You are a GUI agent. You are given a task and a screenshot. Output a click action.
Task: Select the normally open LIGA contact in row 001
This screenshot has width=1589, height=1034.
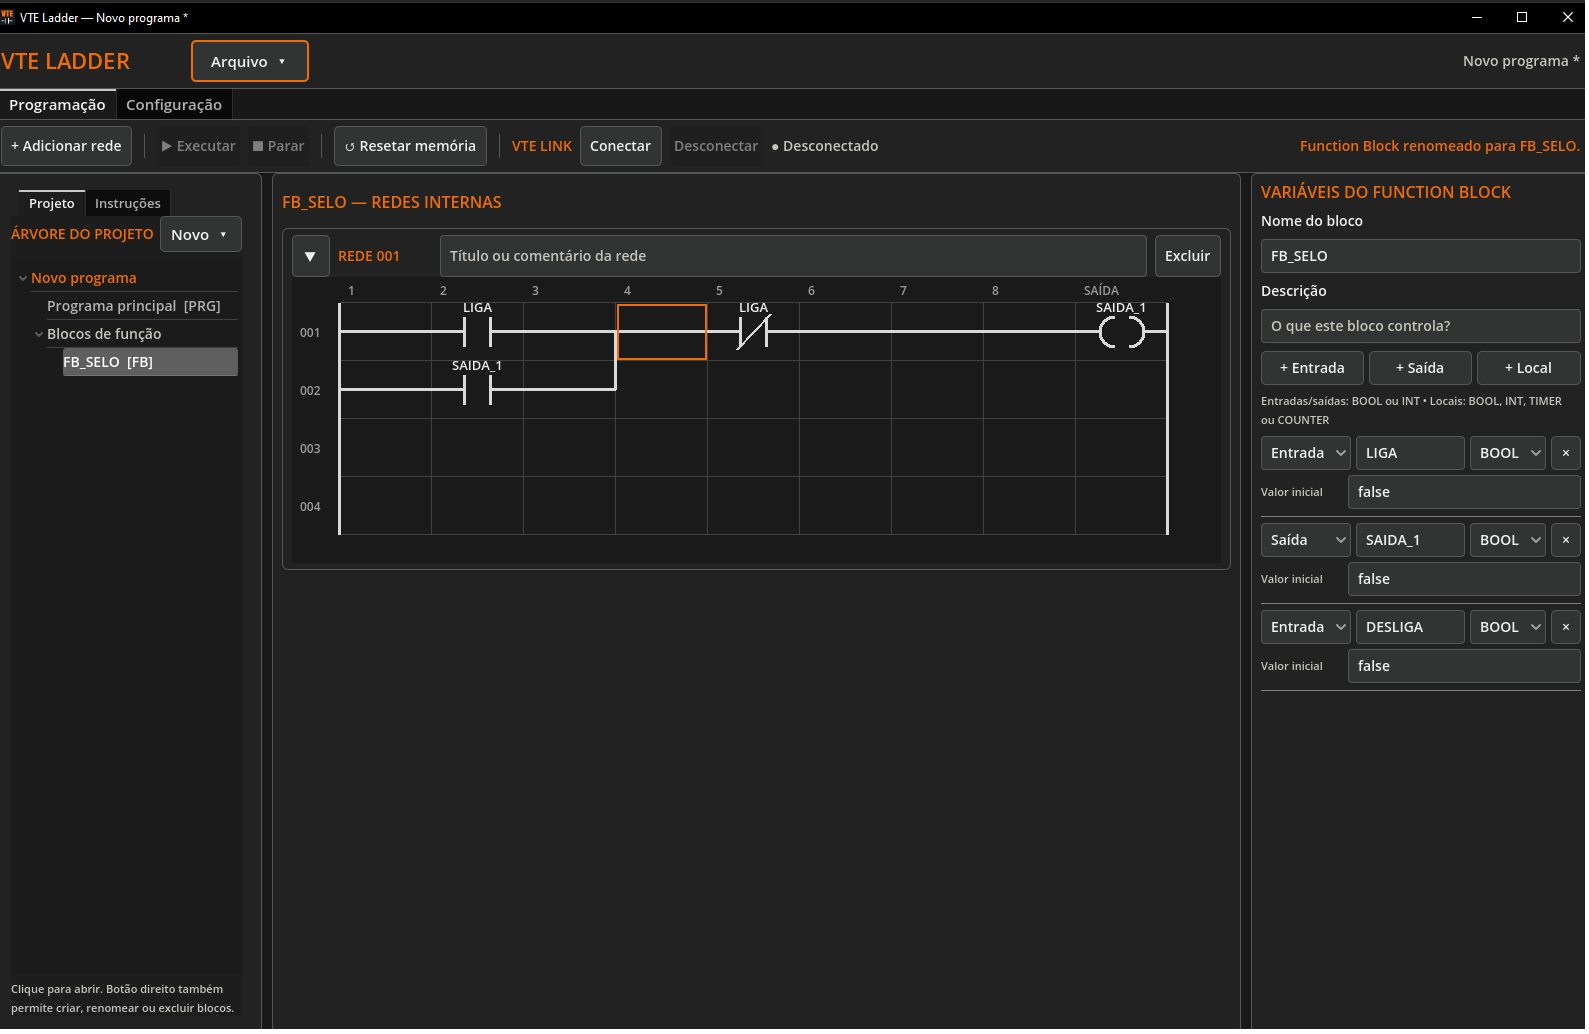(477, 332)
